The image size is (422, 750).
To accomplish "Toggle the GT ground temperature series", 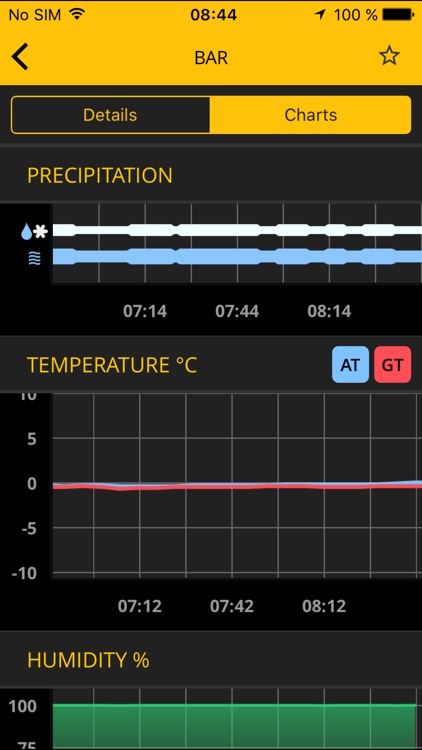I will [x=392, y=365].
